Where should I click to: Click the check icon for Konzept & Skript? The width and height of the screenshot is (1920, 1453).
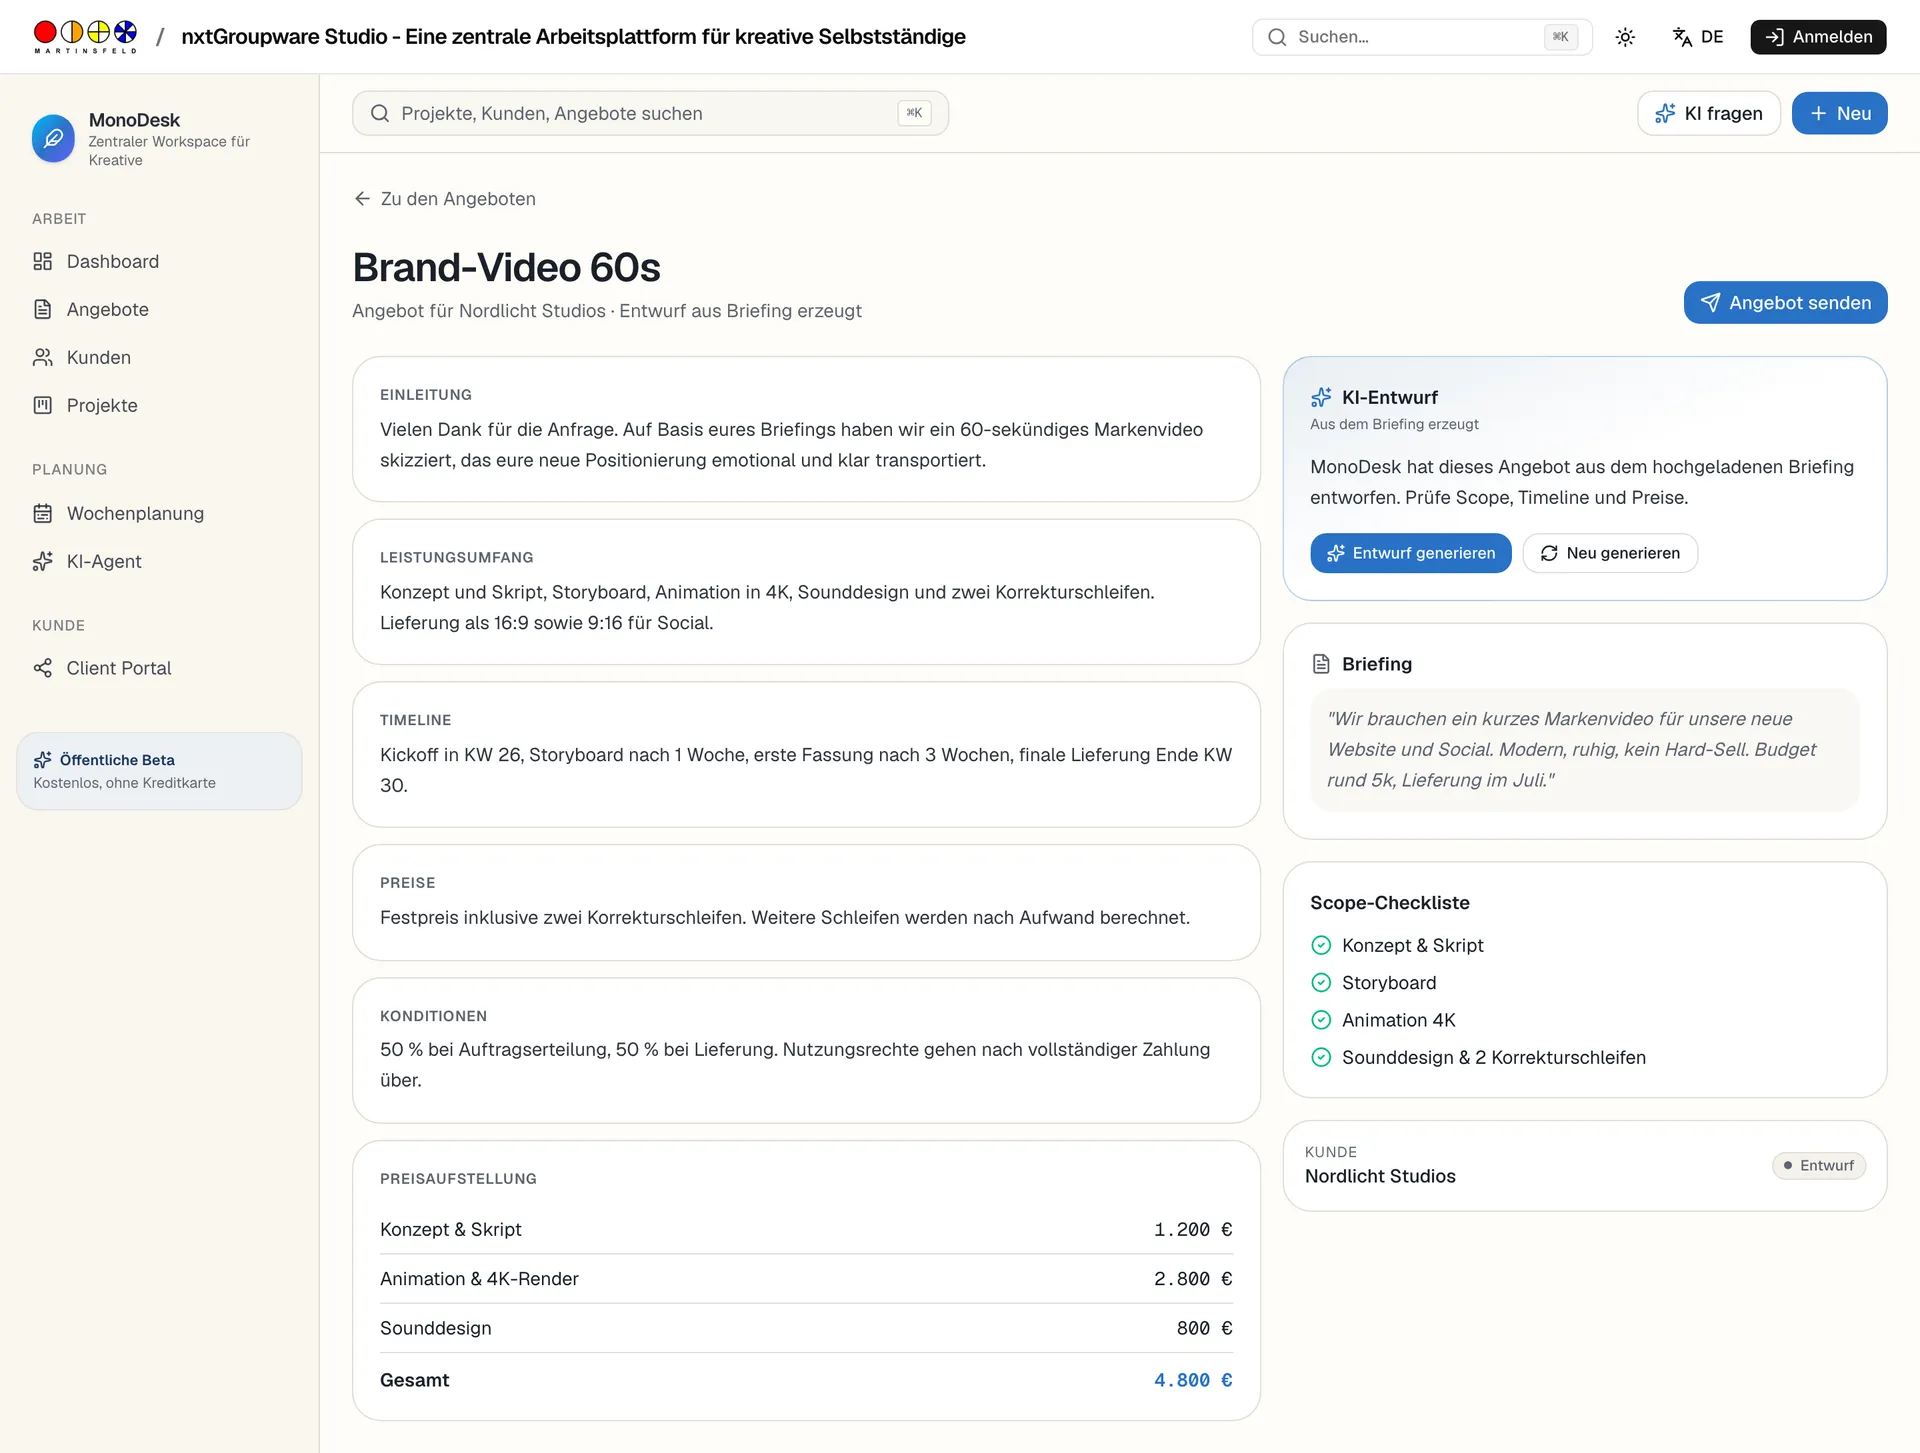coord(1321,945)
